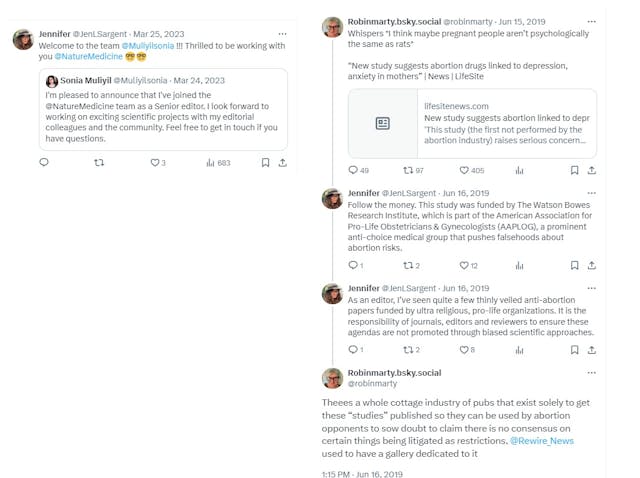Bookmark Jennifer's Mar 25, 2023 tweet
640x478 pixels.
pos(265,163)
